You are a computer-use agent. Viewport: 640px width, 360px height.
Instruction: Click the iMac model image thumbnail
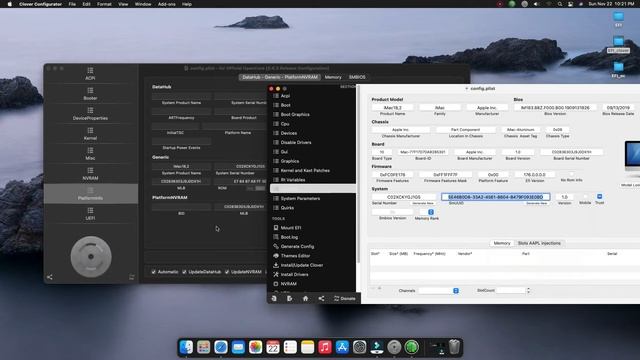pos(632,159)
